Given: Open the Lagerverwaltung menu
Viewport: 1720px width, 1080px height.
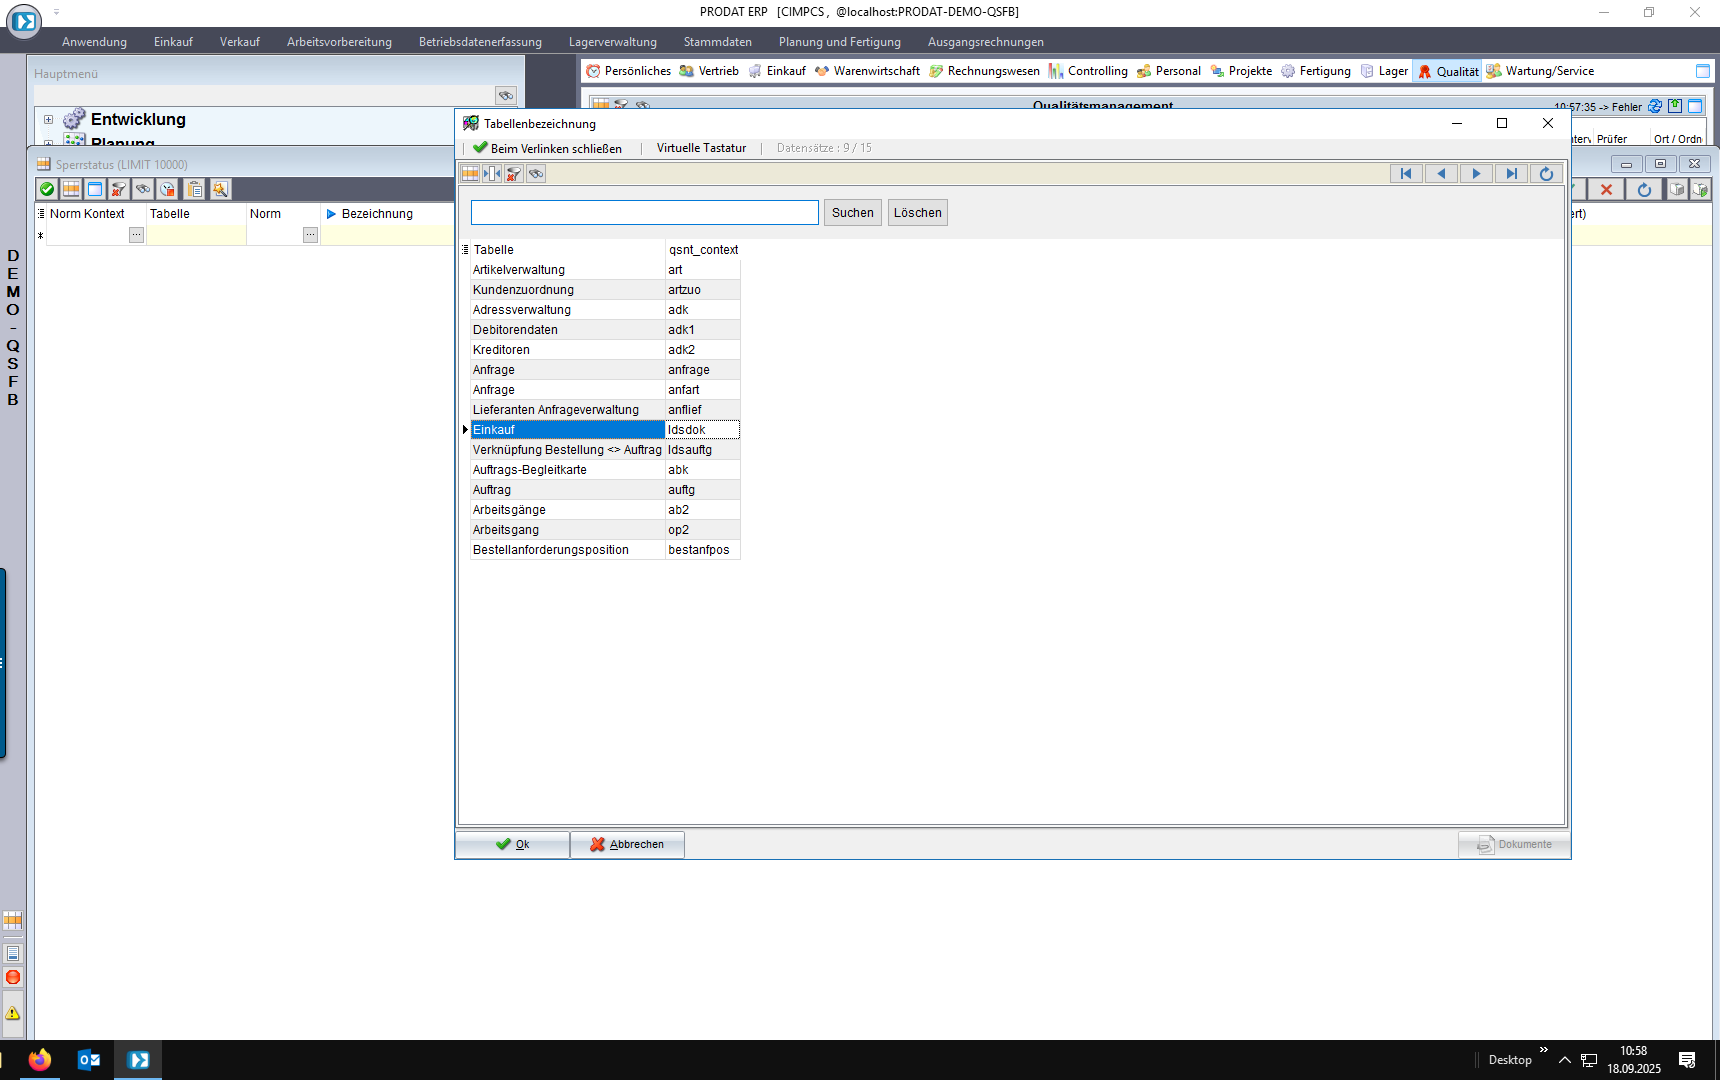Looking at the screenshot, I should [x=612, y=42].
